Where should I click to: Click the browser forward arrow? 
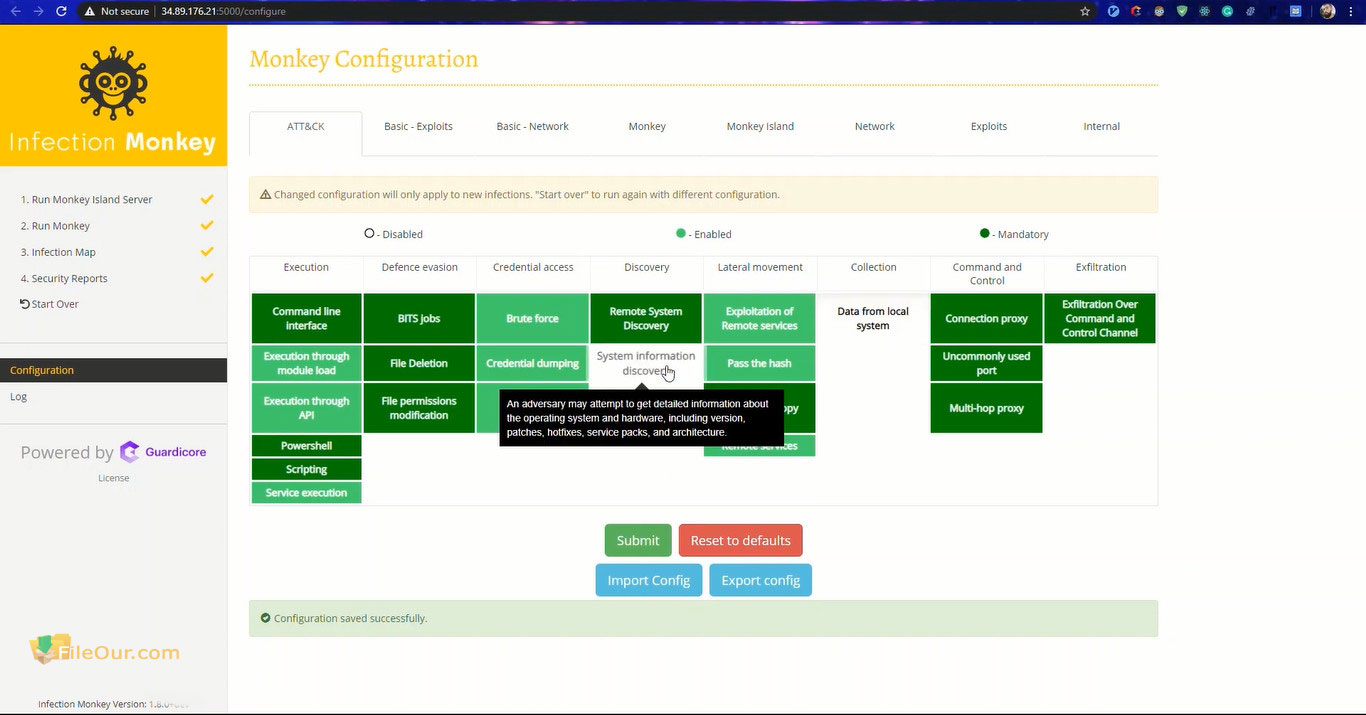coord(38,11)
